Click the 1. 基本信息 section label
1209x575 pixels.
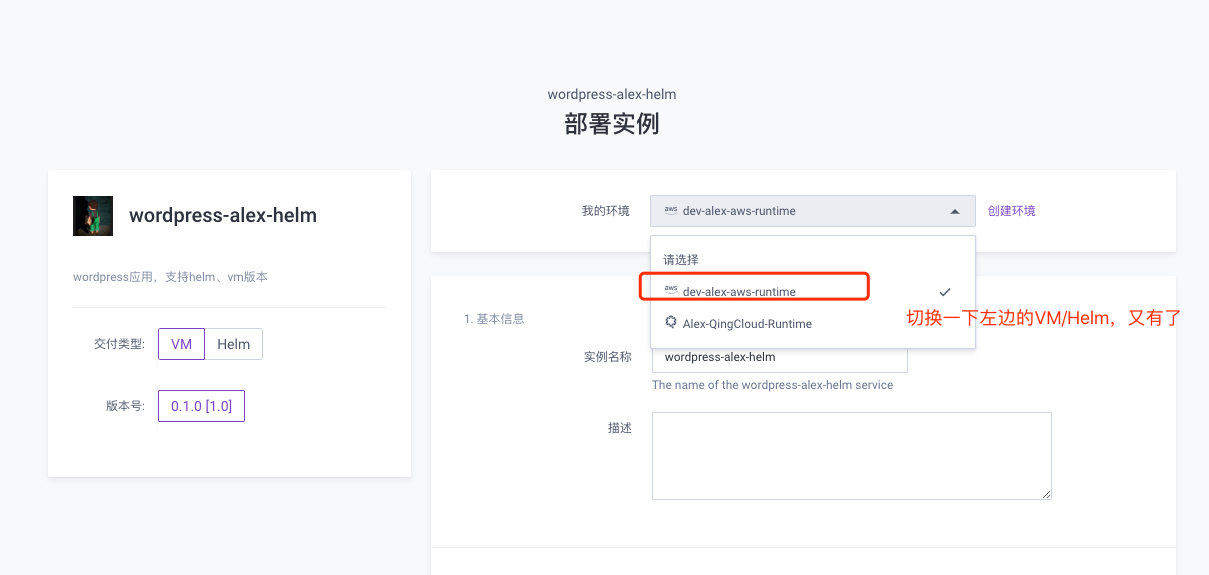(x=494, y=319)
